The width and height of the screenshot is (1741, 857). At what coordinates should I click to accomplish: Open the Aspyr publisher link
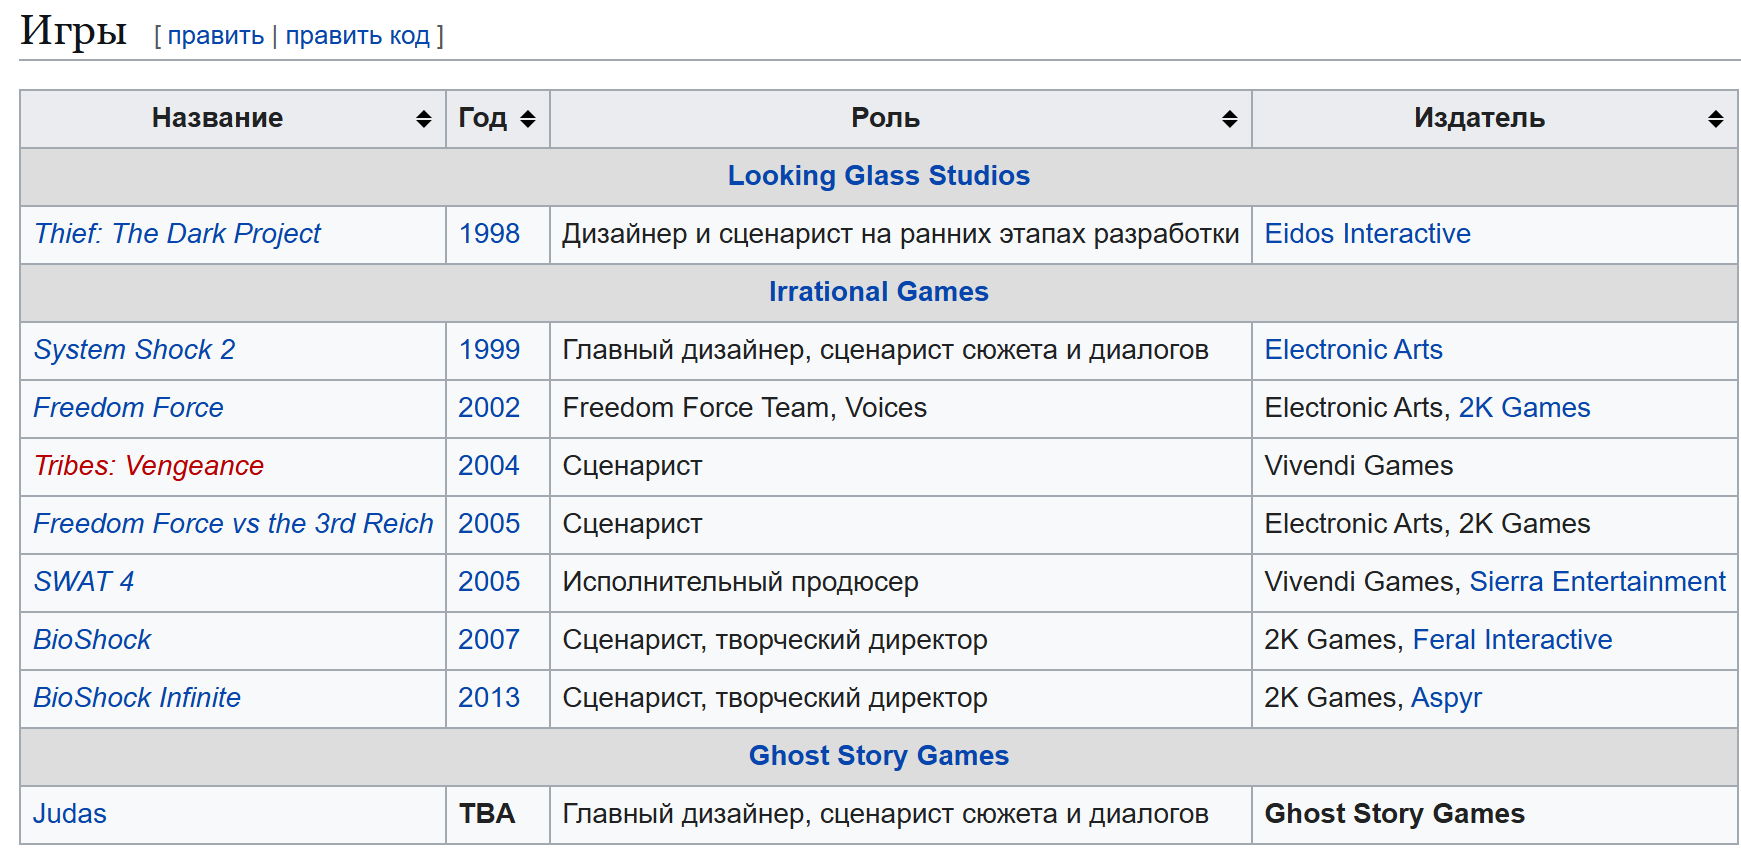pyautogui.click(x=1446, y=698)
